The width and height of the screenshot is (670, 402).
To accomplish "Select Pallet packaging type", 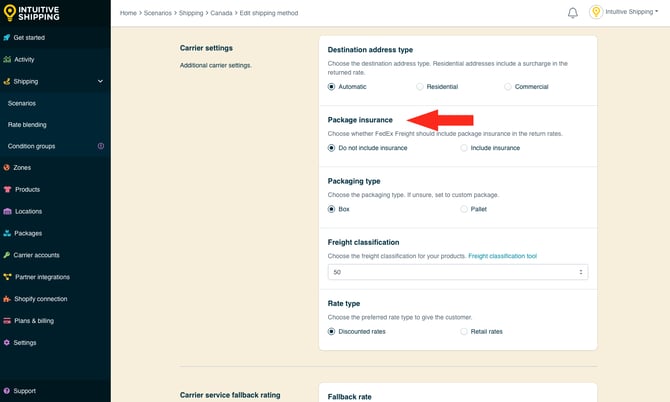I will click(x=464, y=209).
